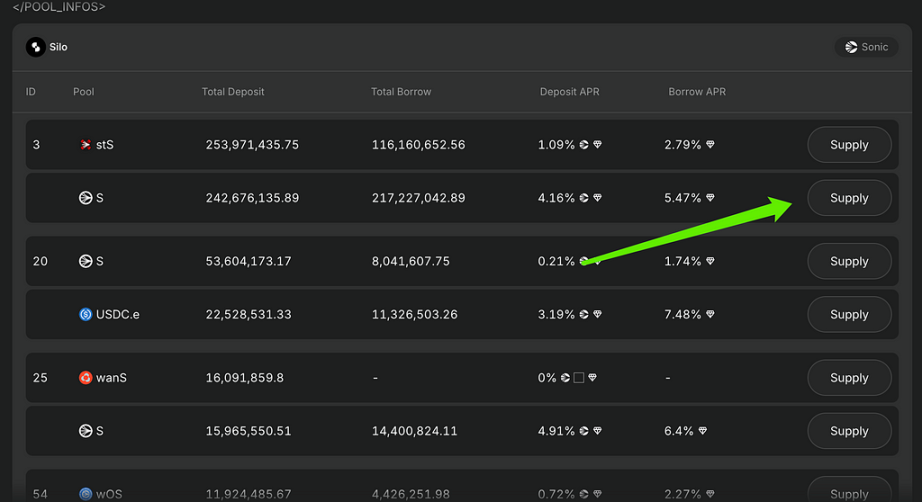The image size is (922, 502).
Task: Supply to the S row with 15,965,550.51 deposit
Action: click(x=849, y=431)
